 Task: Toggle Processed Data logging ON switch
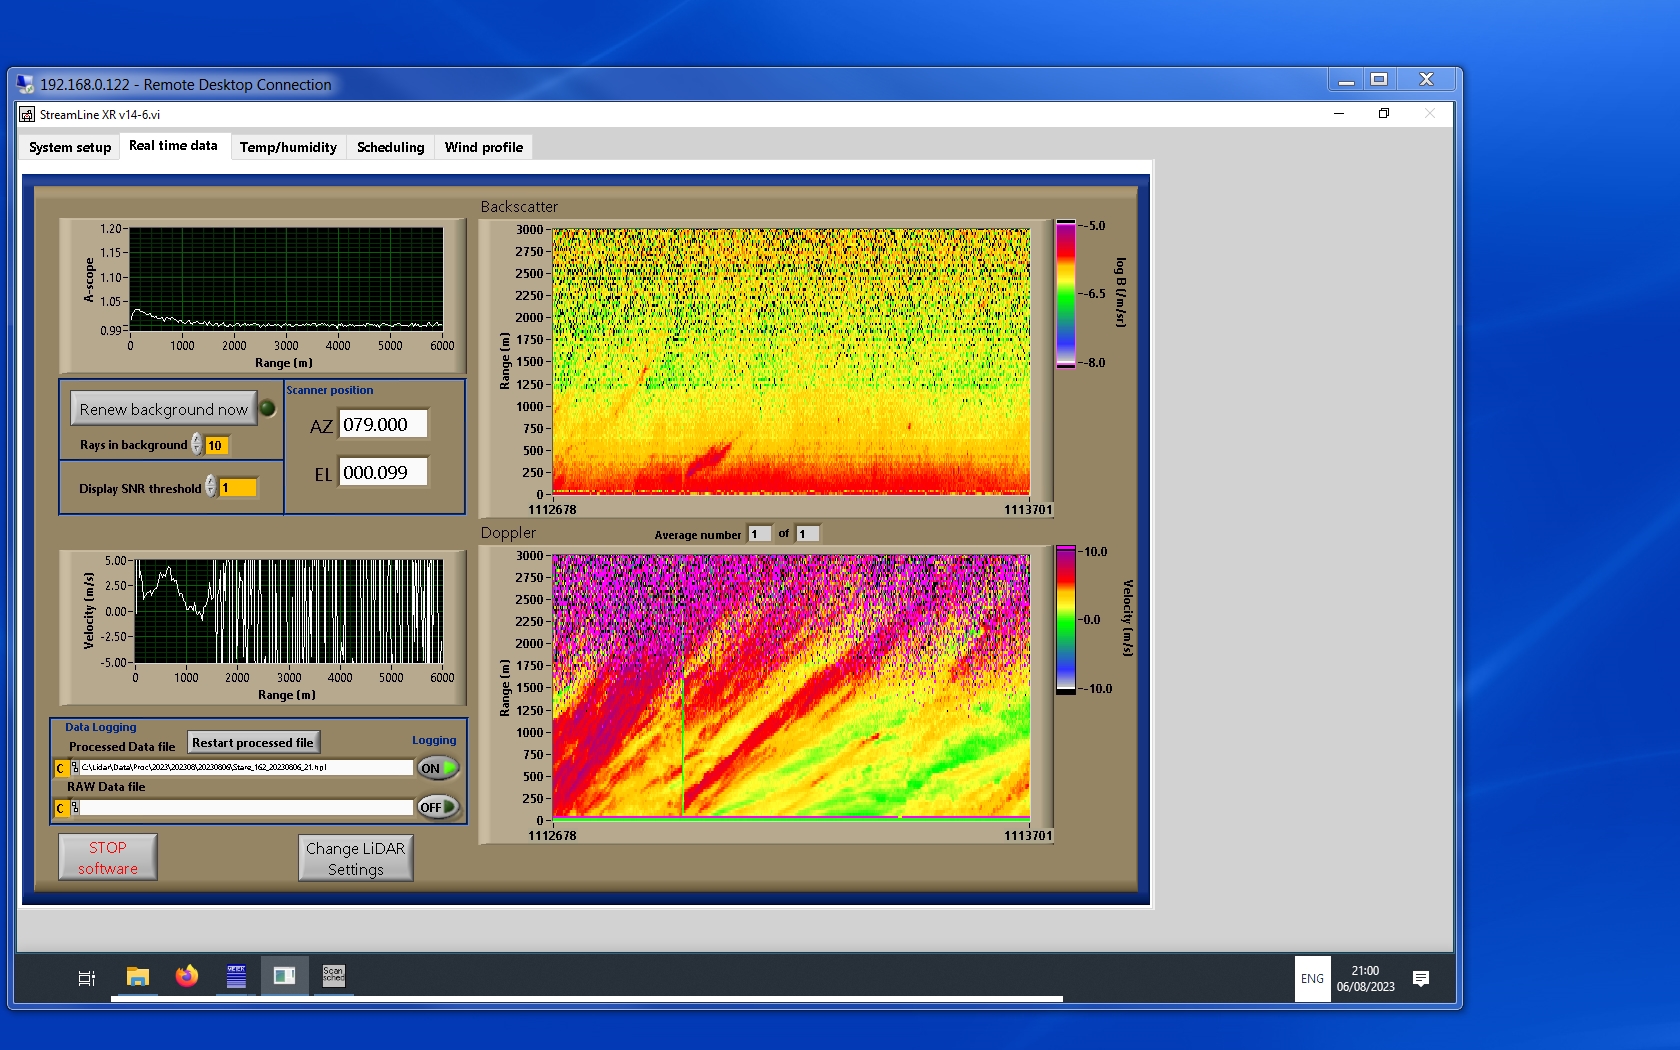[x=438, y=768]
